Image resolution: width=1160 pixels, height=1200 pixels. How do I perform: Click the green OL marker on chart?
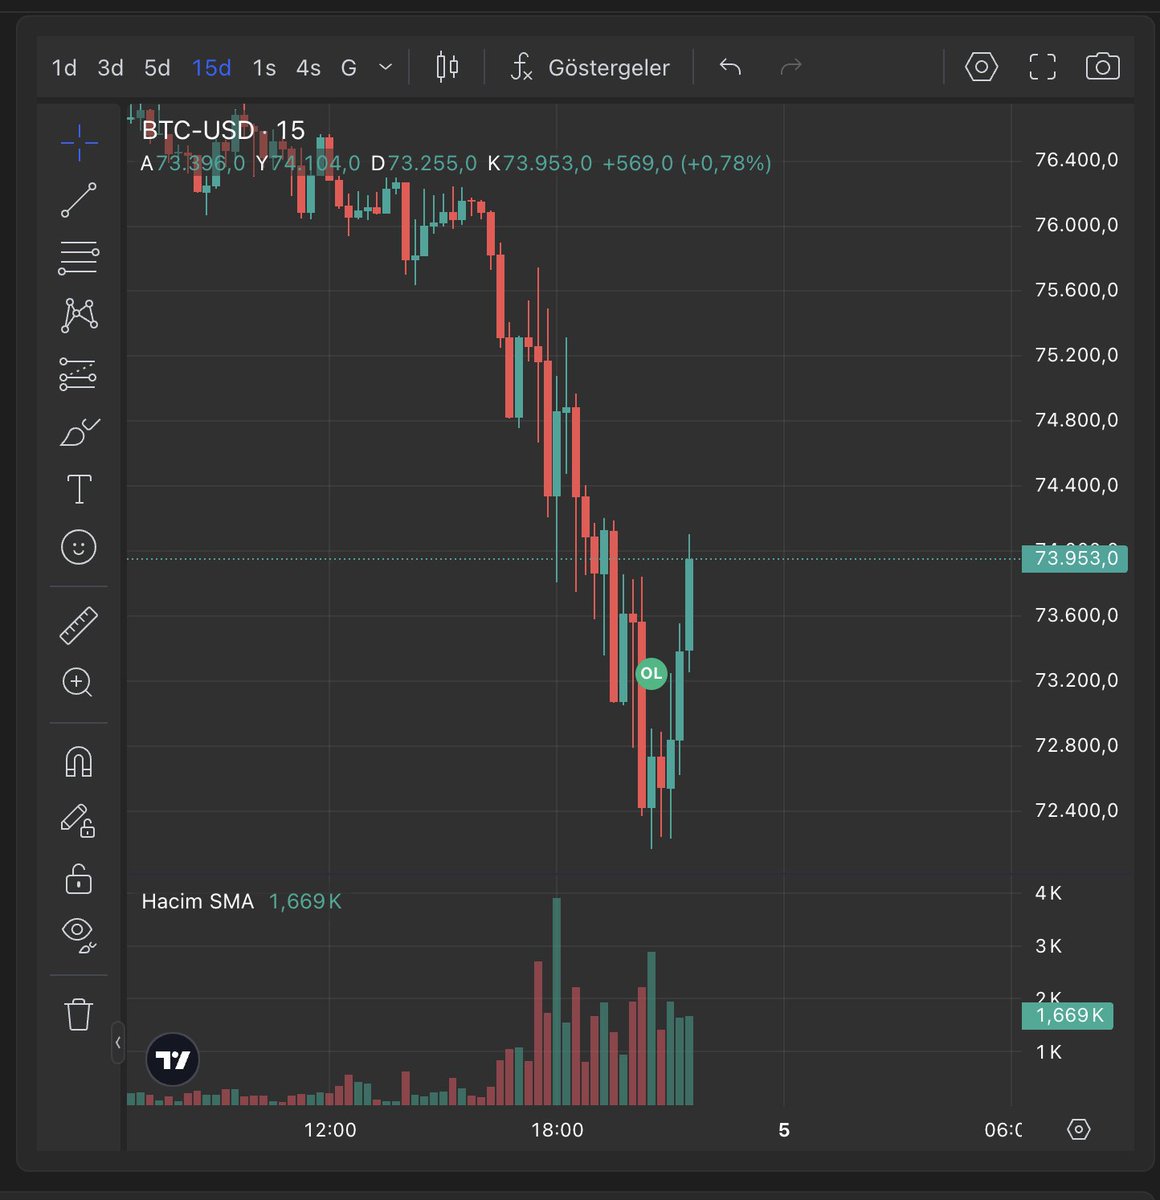[651, 673]
